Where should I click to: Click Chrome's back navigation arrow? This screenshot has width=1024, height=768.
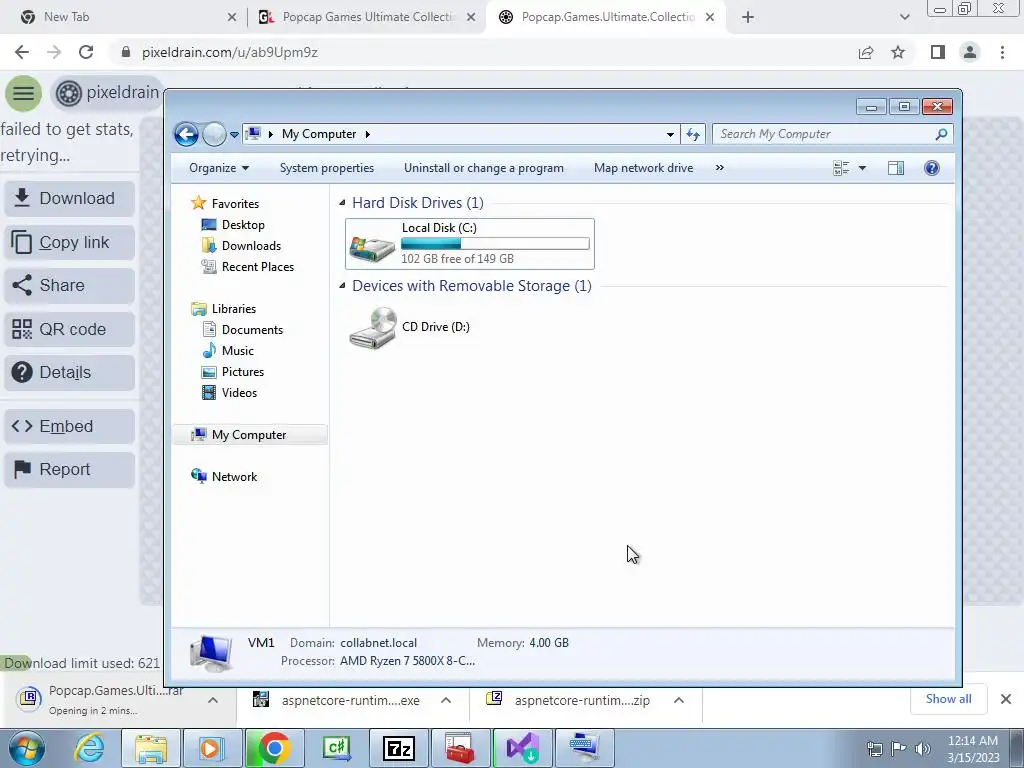[x=22, y=52]
